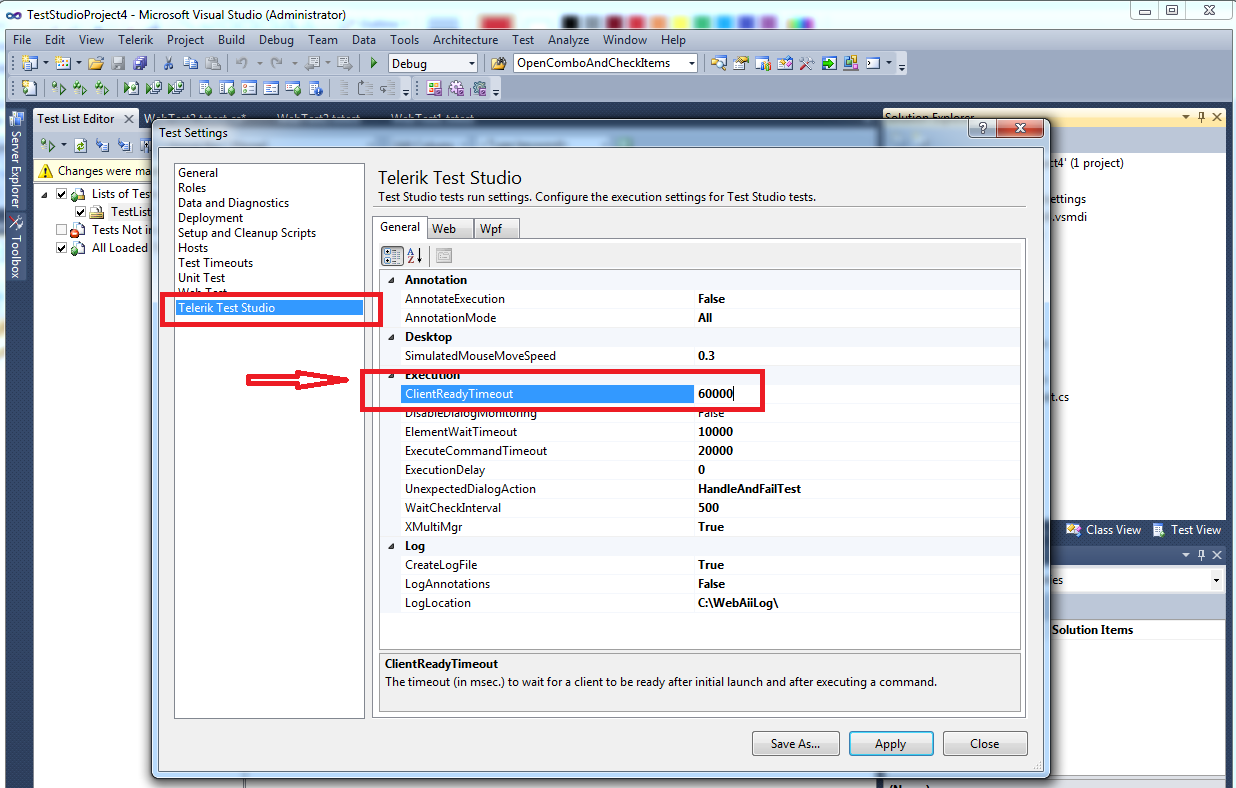The image size is (1236, 788).
Task: Click the green Start Debugging arrow
Action: 372,63
